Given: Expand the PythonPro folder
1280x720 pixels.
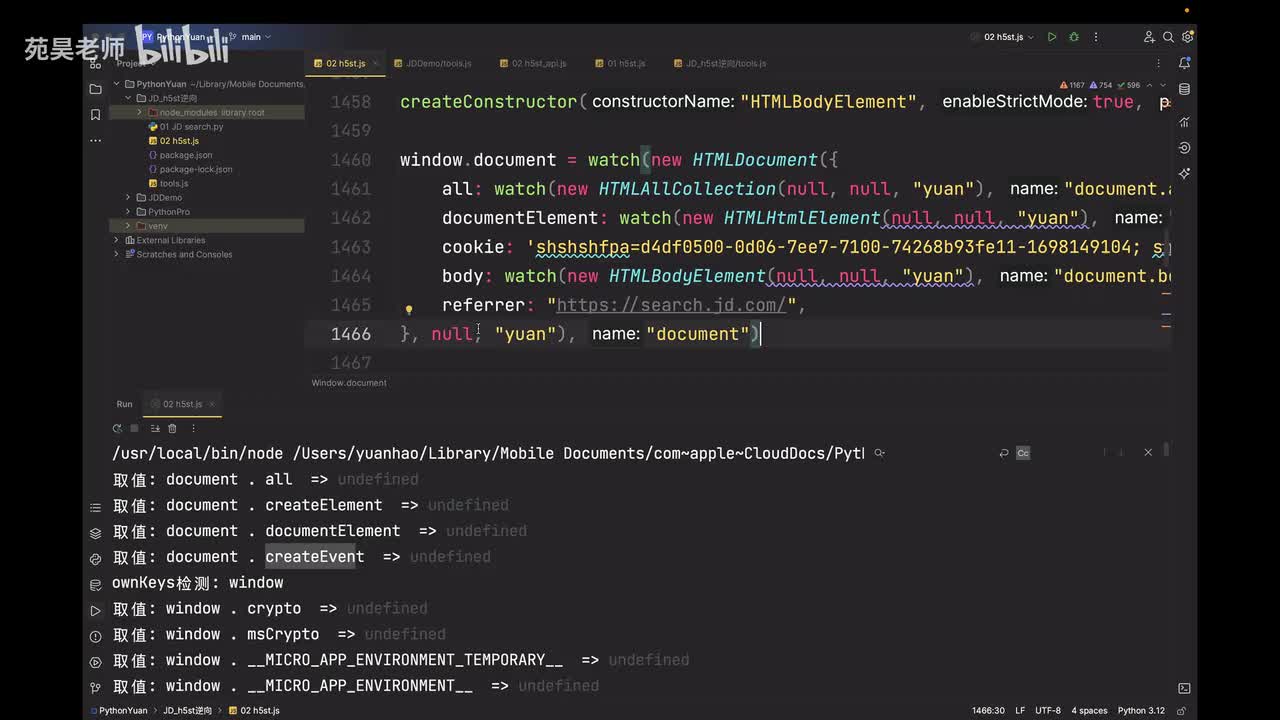Looking at the screenshot, I should point(128,212).
